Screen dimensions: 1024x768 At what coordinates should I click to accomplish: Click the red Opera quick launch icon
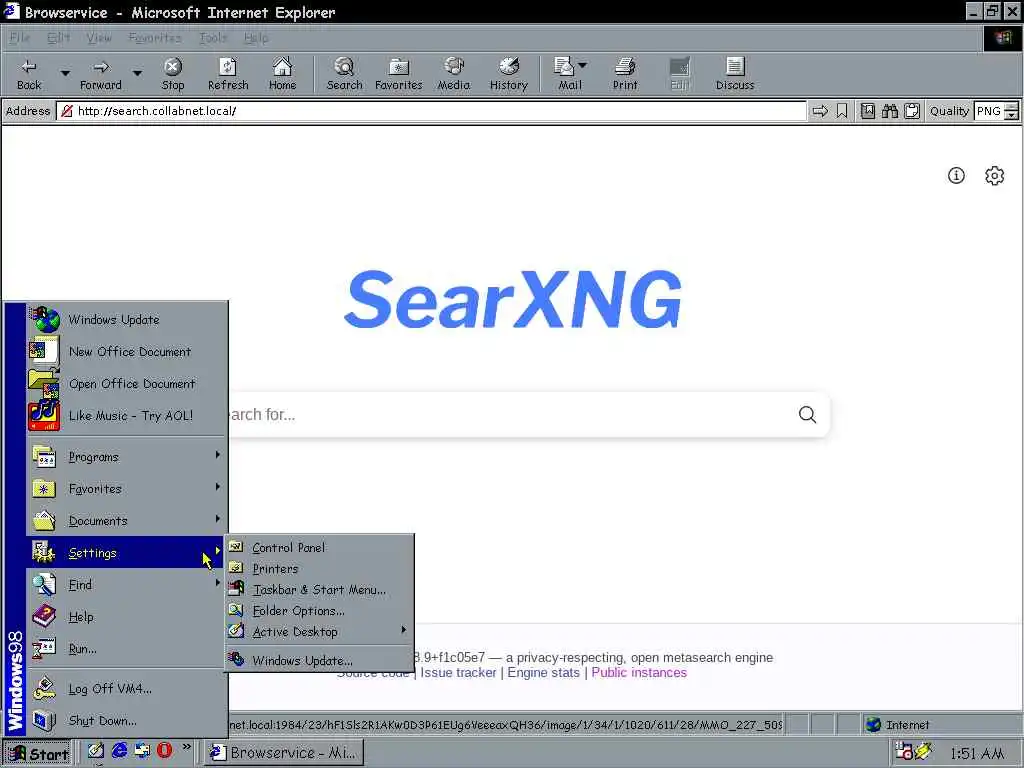coord(164,751)
